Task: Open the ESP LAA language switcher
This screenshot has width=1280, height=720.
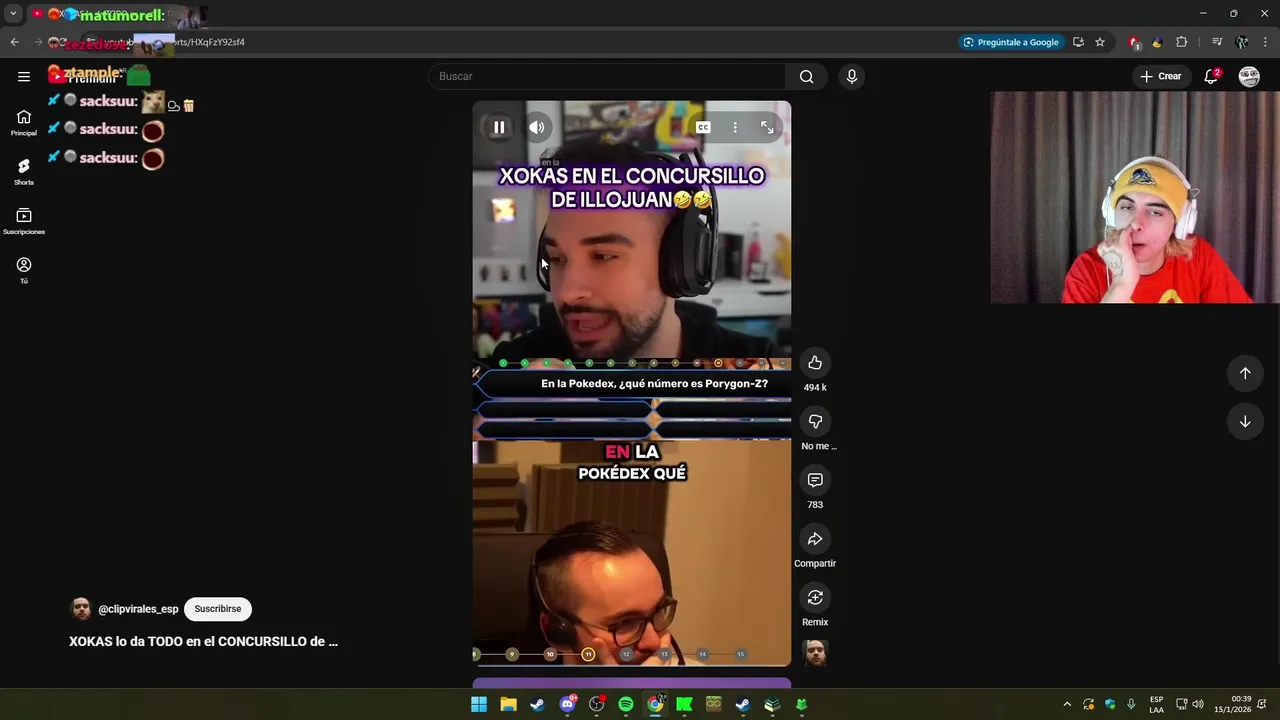Action: [x=1156, y=704]
